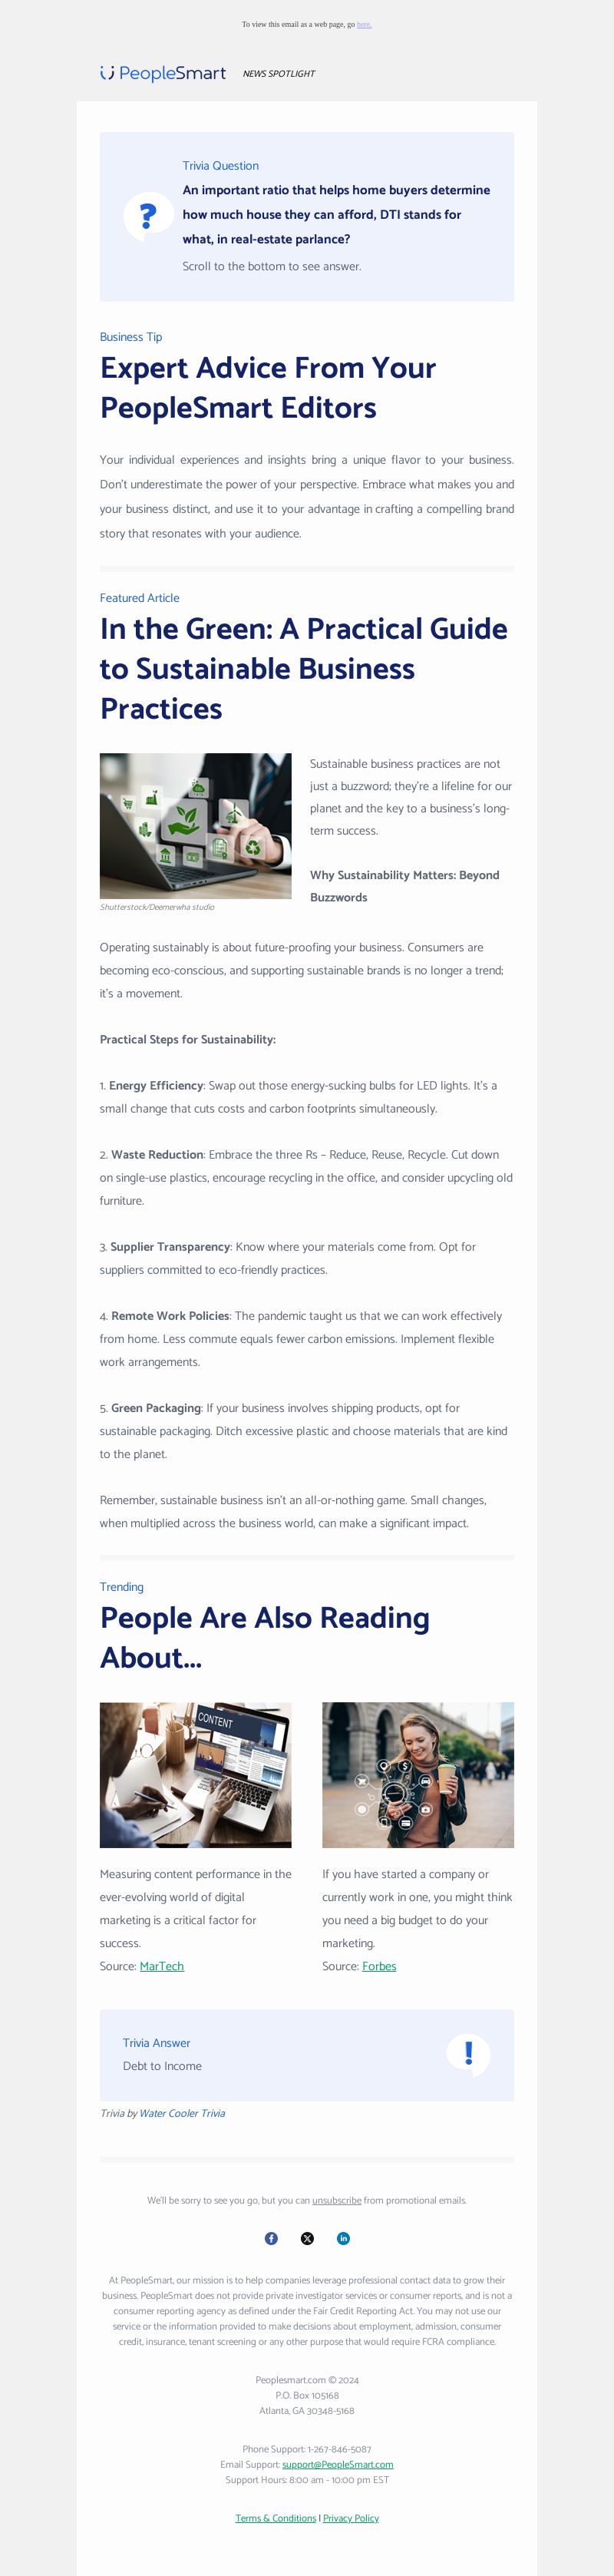Click the PeopleSmart logo in header
The image size is (614, 2576).
coord(163,73)
